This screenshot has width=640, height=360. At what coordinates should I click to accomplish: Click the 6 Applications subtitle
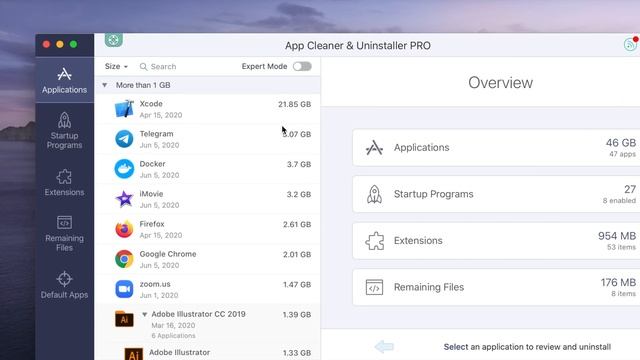173,336
